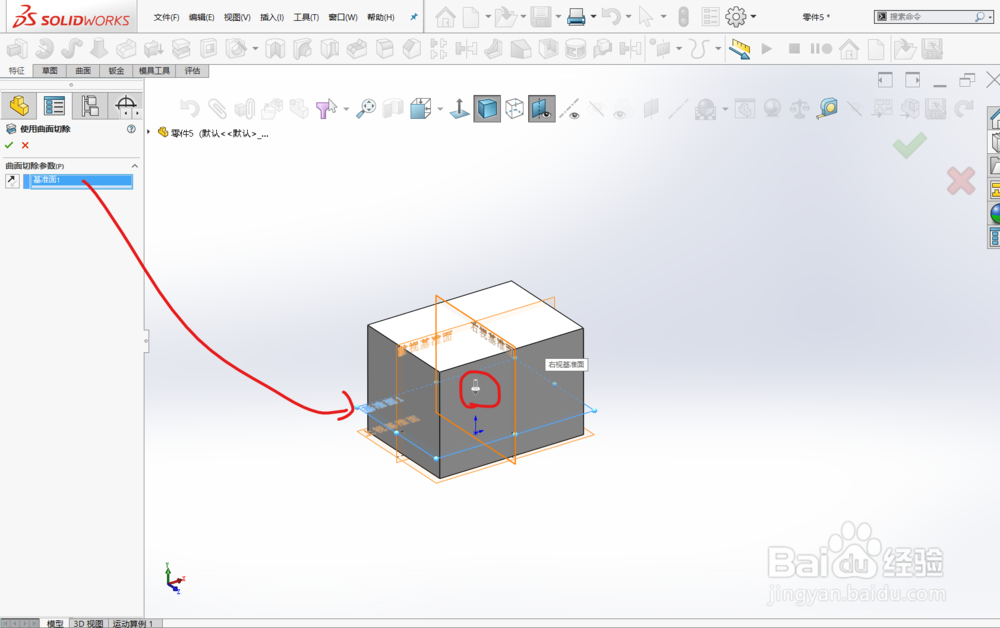
Task: Switch to the 钣金 command tab
Action: point(116,71)
